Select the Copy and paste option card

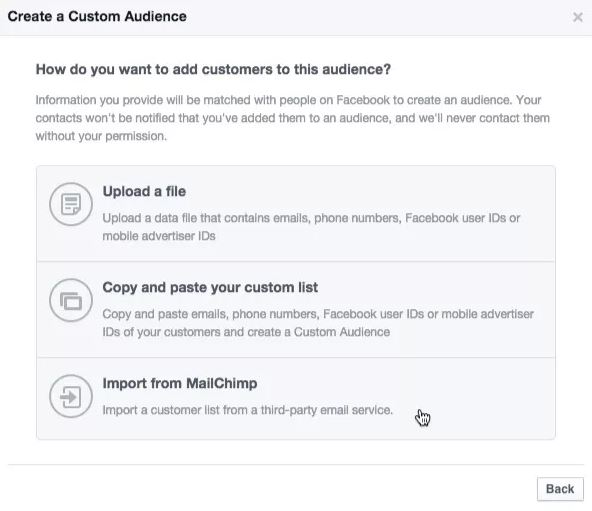(x=296, y=309)
